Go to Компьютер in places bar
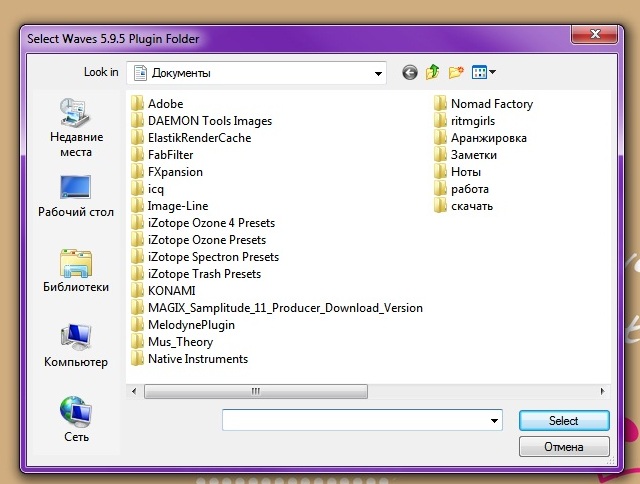This screenshot has height=484, width=640. tap(75, 345)
